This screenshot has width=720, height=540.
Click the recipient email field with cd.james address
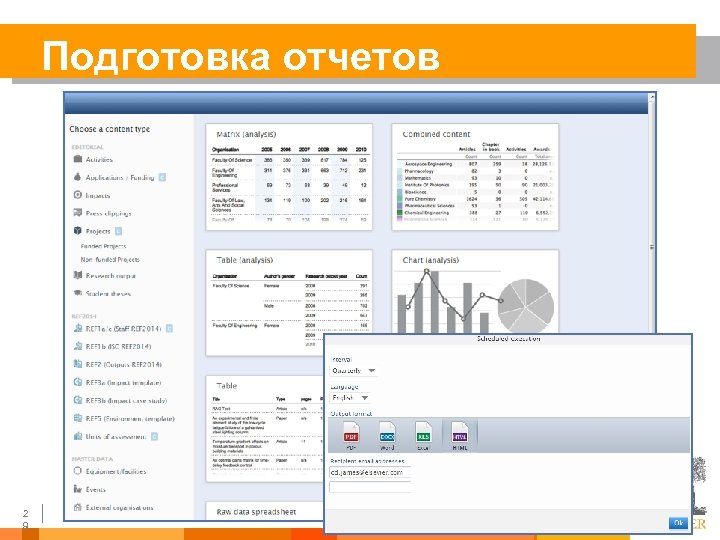coord(370,472)
